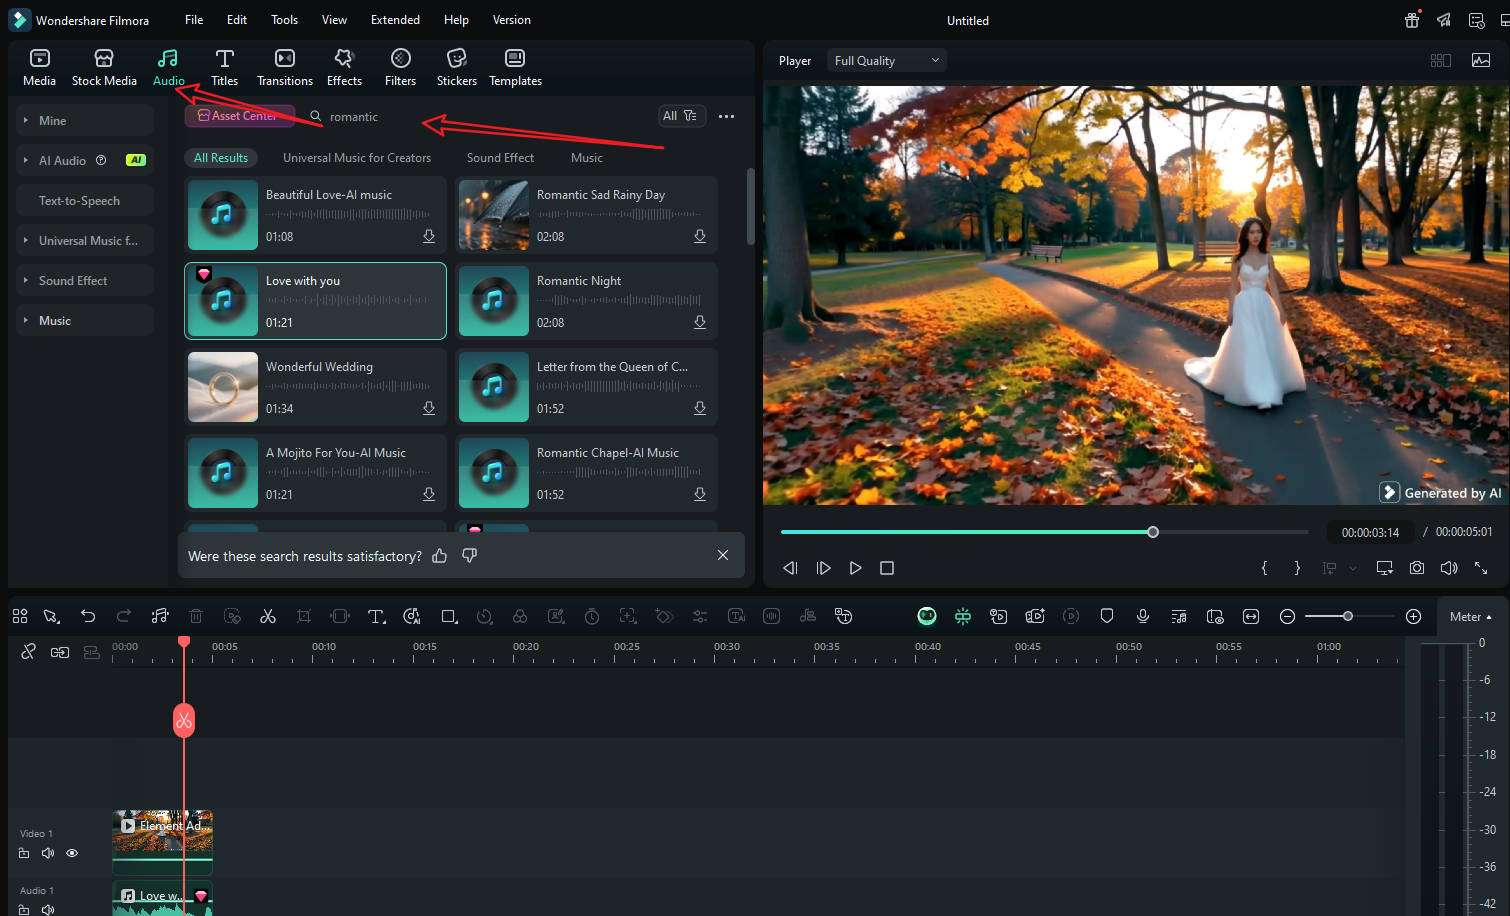Expand the Mine category
The width and height of the screenshot is (1510, 916).
click(85, 120)
